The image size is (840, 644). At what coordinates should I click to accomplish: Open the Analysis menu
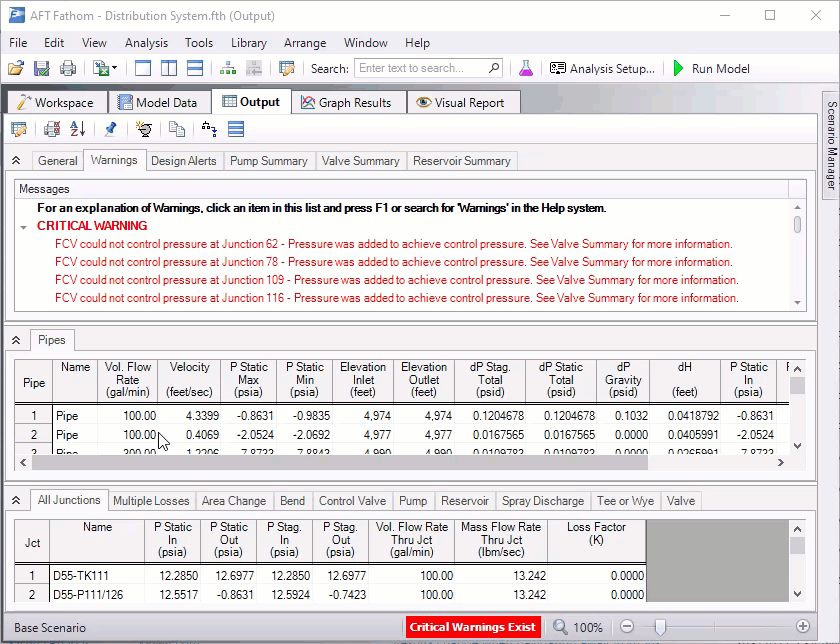[146, 43]
